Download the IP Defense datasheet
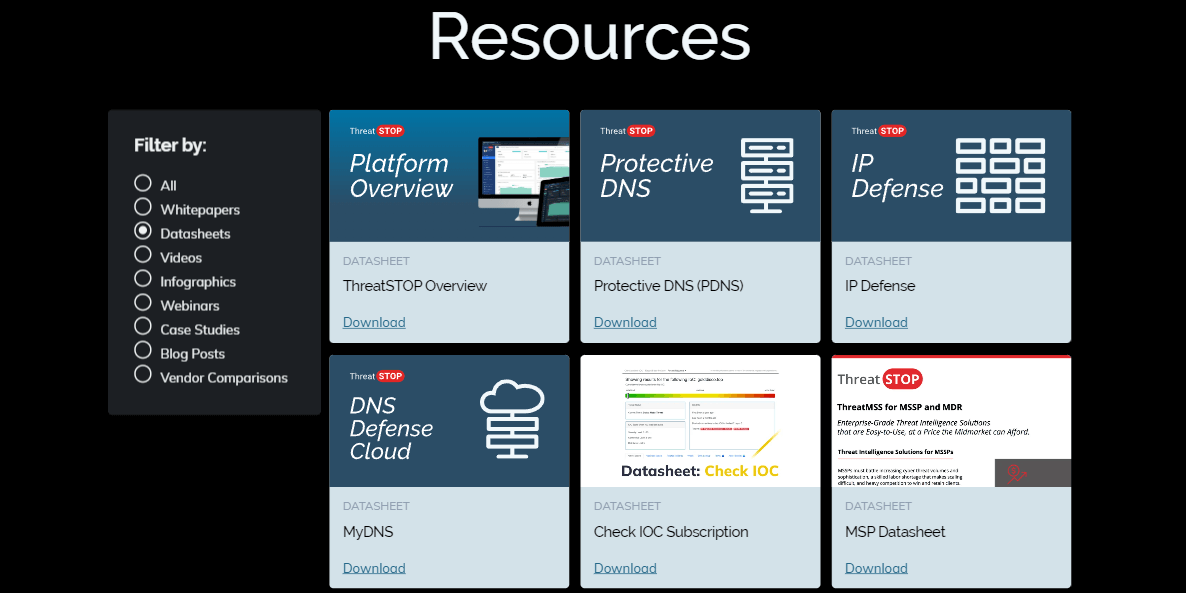This screenshot has height=593, width=1186. (876, 322)
